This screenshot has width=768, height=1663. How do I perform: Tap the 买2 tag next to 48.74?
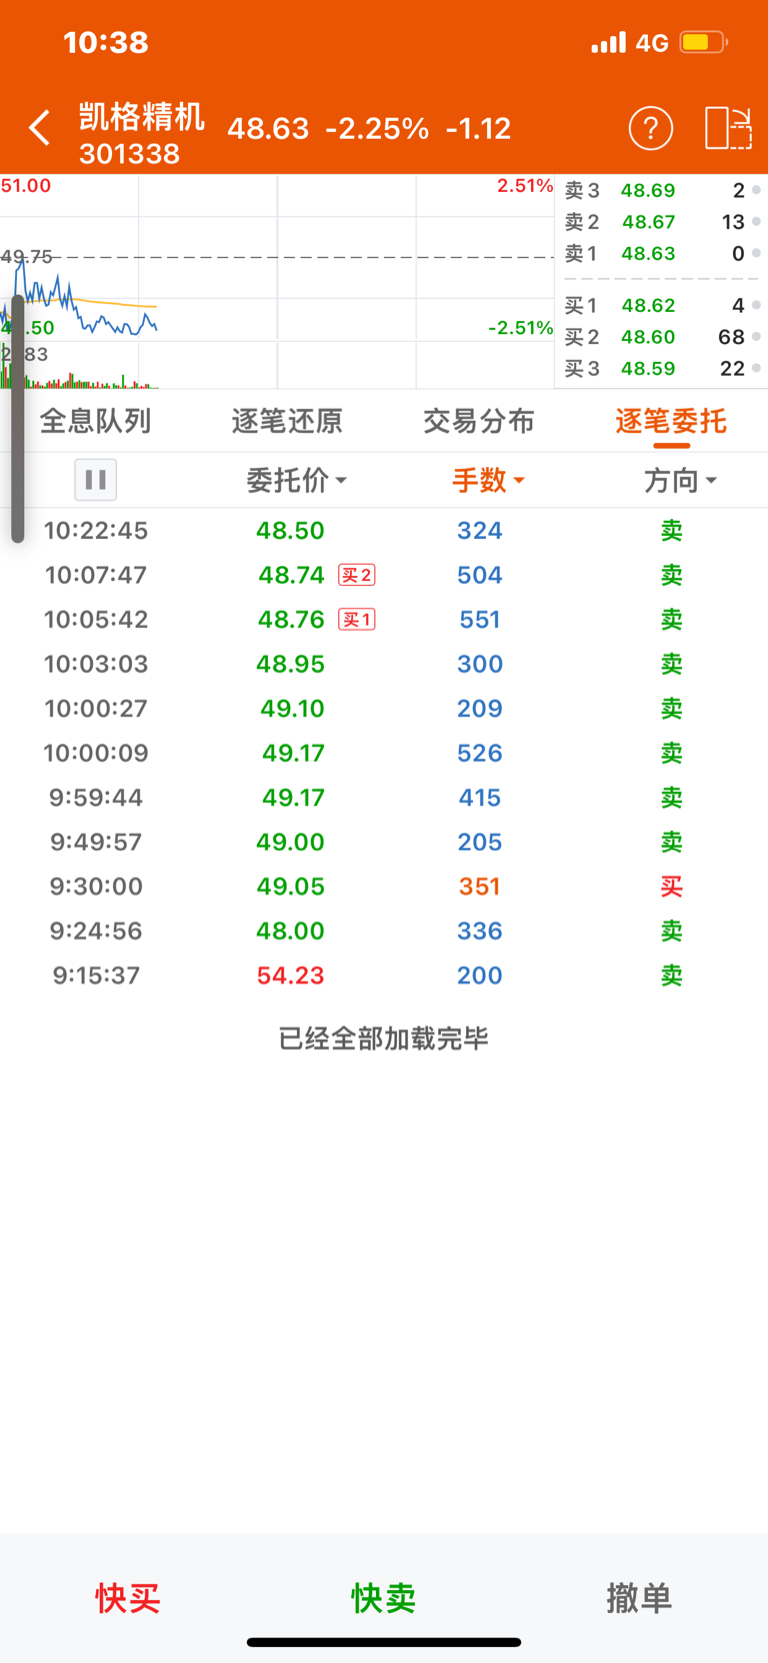tap(357, 575)
